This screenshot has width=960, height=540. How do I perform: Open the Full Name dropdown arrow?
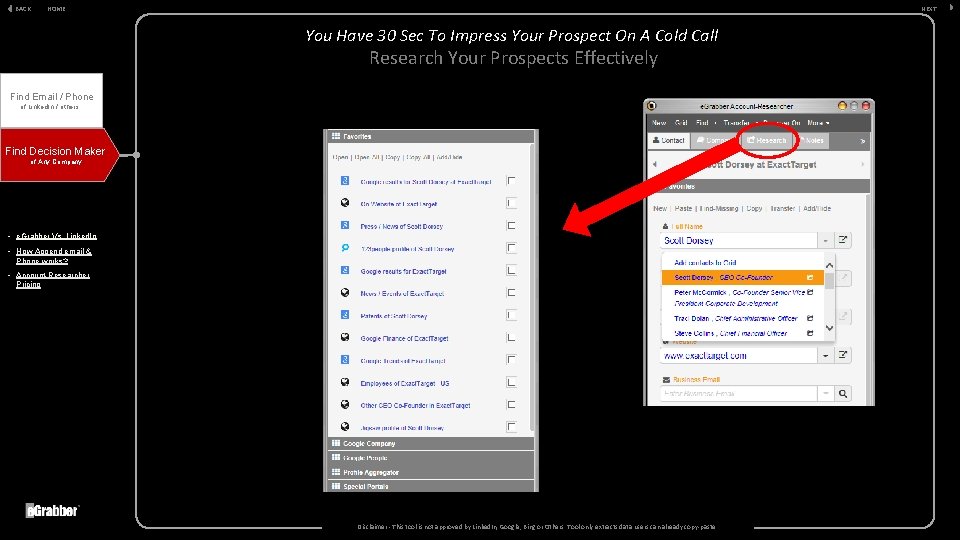(825, 241)
